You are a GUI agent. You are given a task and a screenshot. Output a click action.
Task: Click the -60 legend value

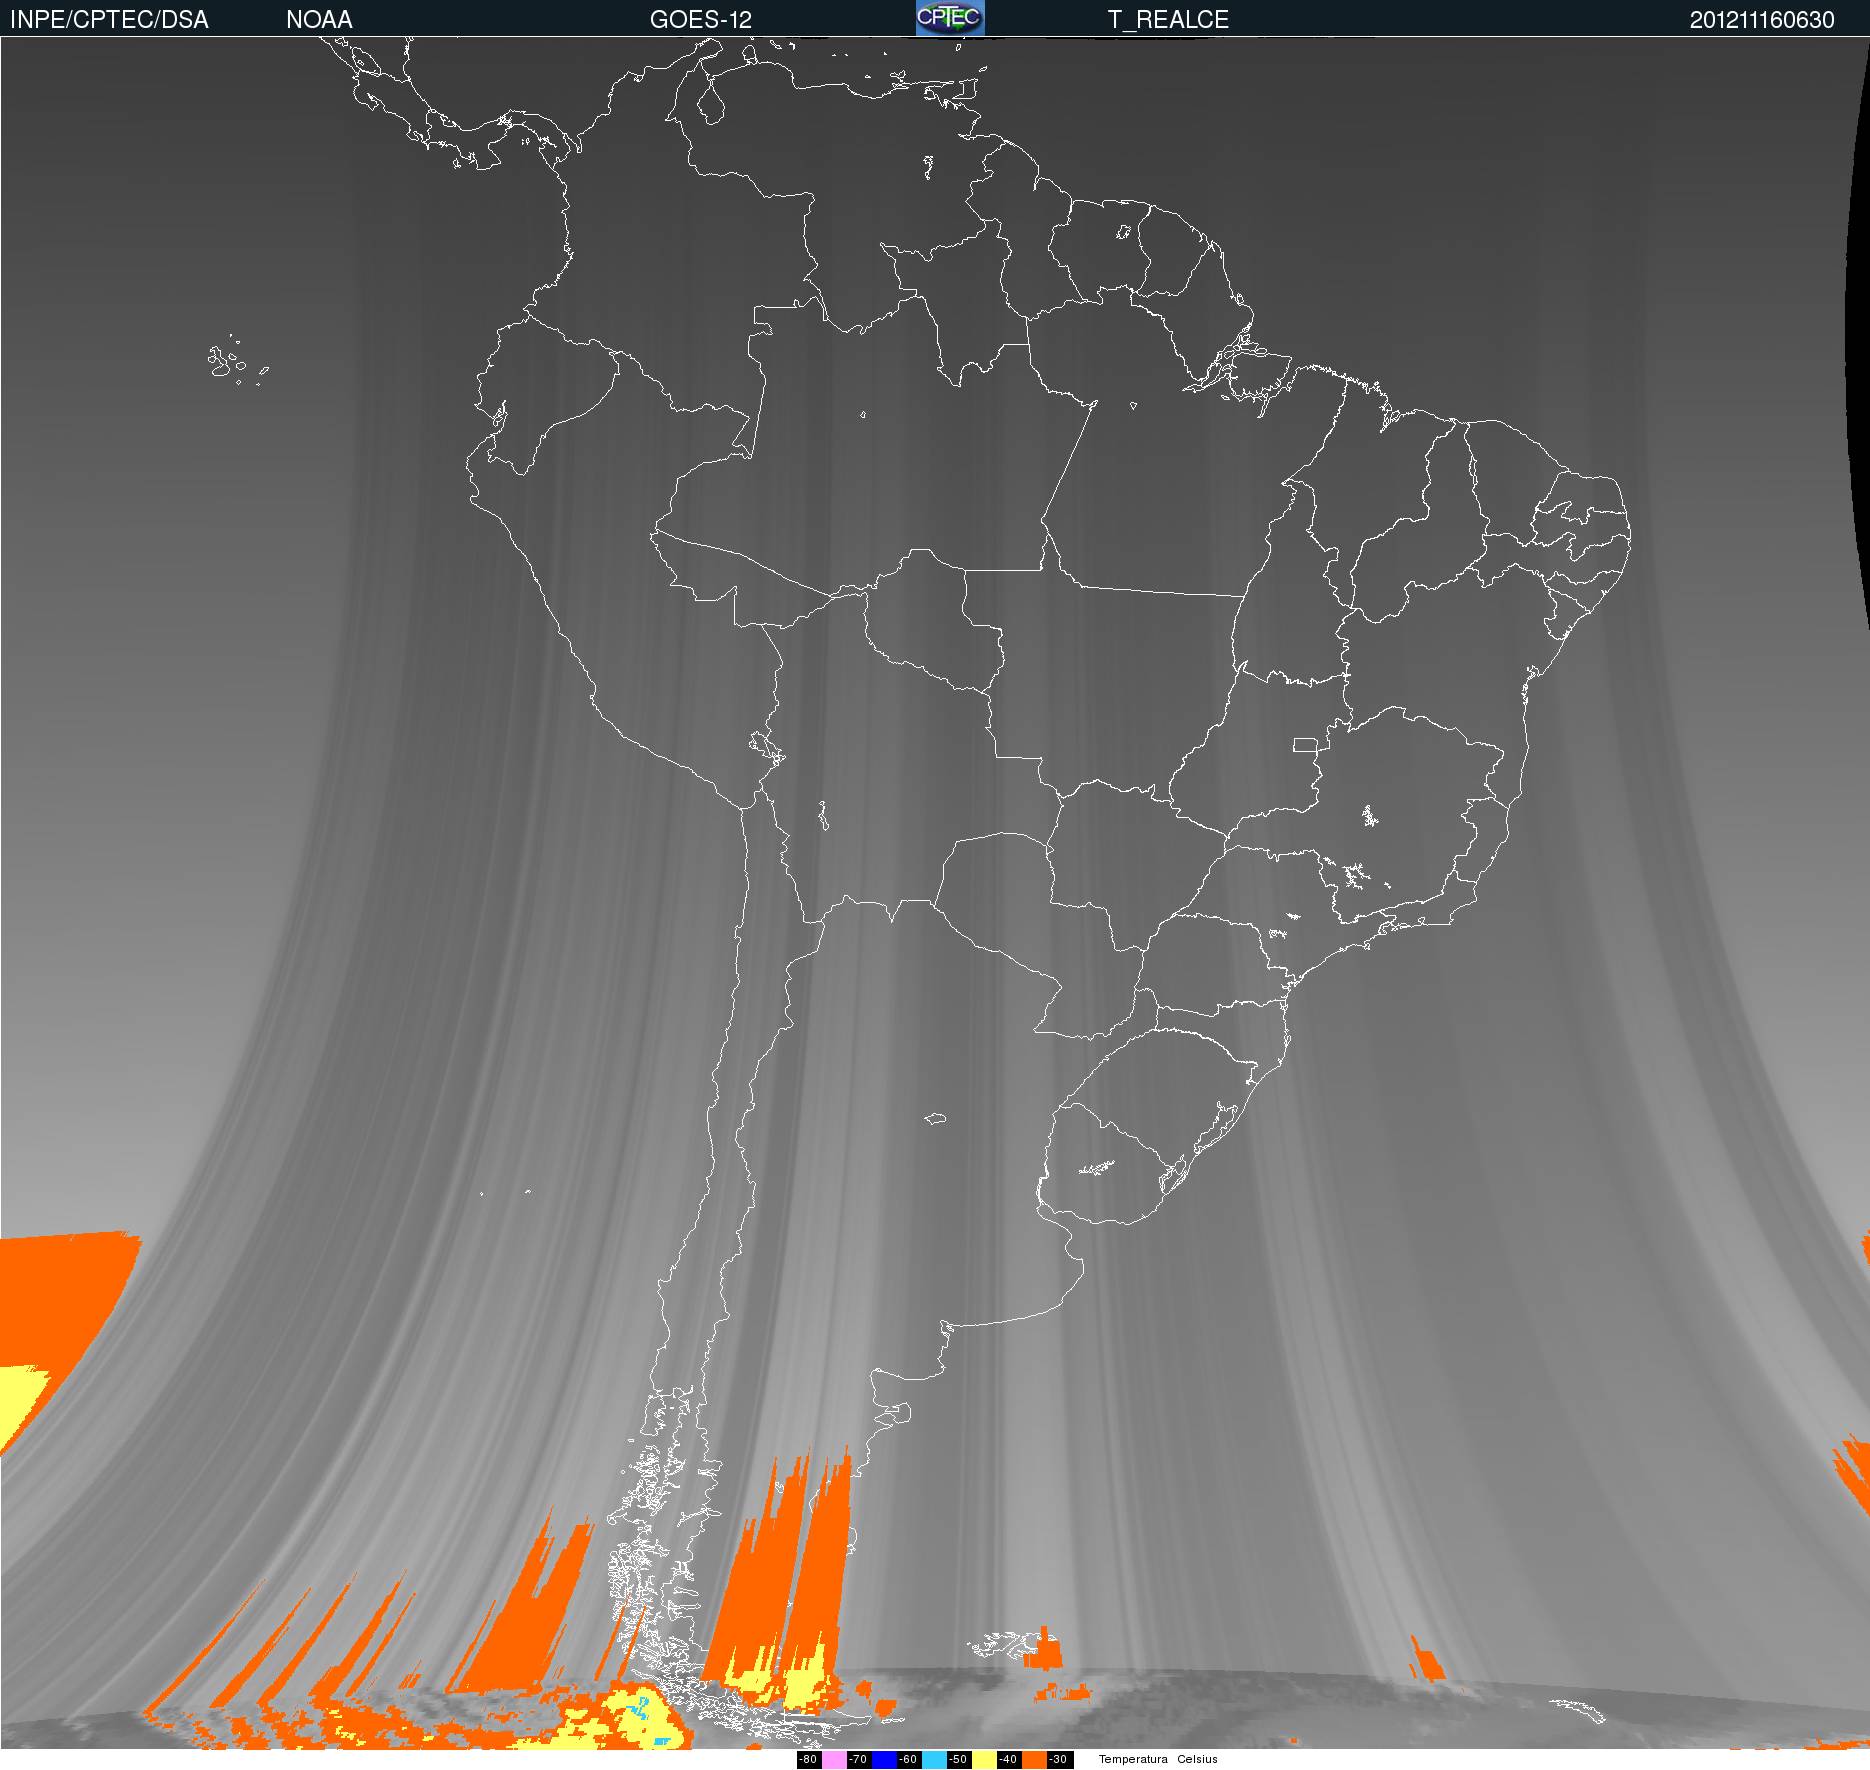(908, 1760)
